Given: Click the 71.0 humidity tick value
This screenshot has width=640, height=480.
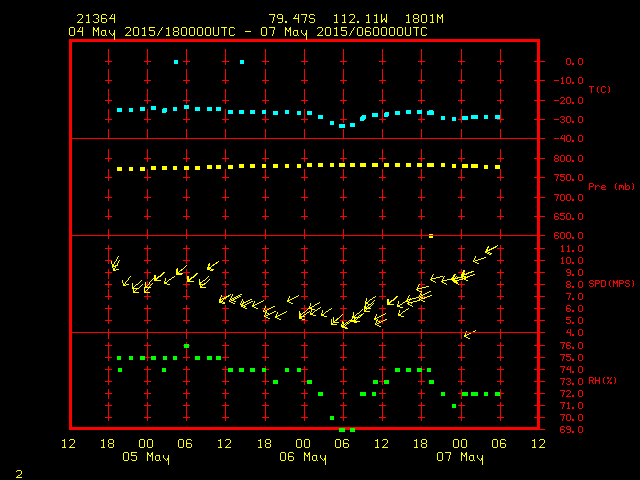Looking at the screenshot, I should [x=571, y=406].
